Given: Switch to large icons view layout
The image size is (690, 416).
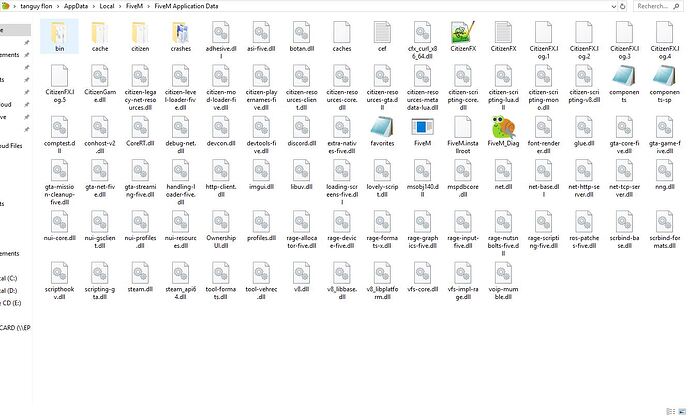Looking at the screenshot, I should 682,411.
